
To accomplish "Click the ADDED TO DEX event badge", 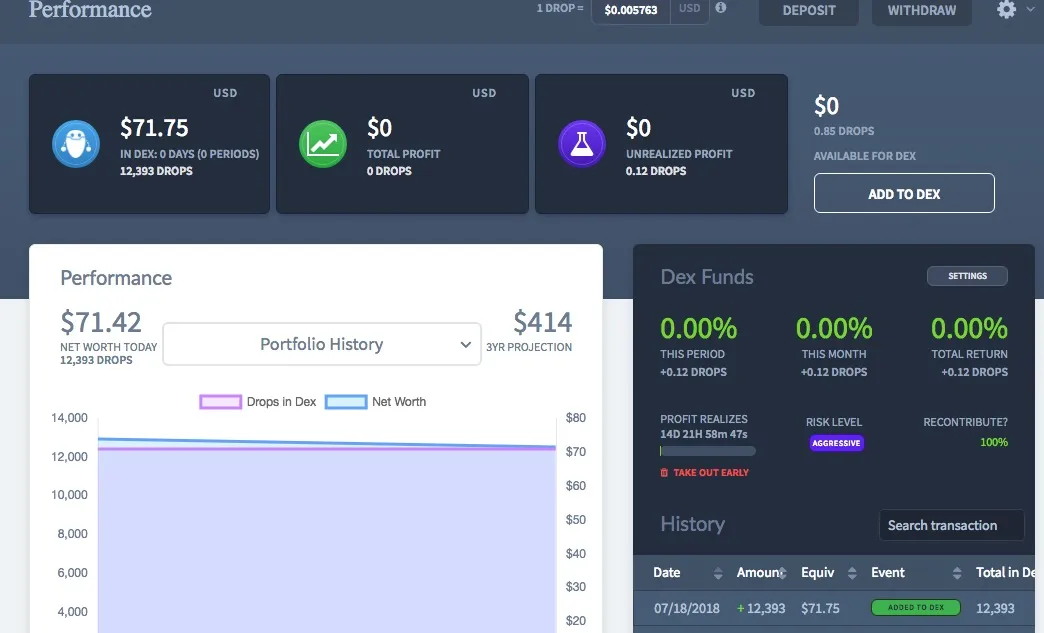I will [916, 608].
